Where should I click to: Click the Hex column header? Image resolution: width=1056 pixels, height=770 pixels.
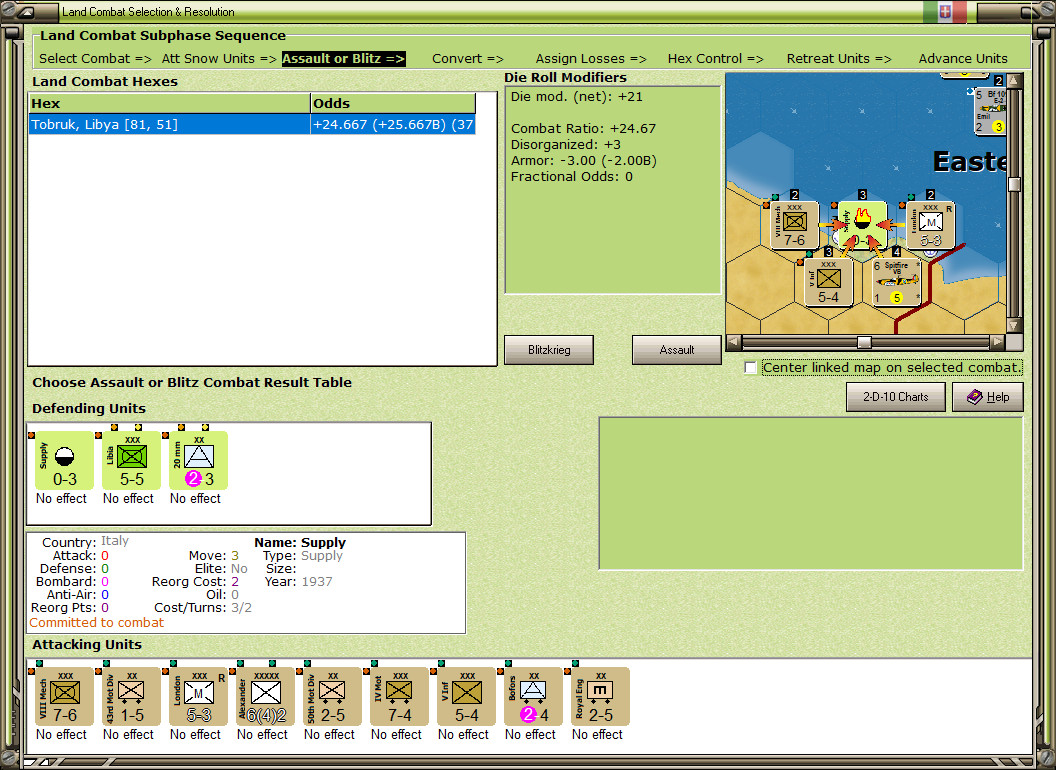tap(169, 103)
